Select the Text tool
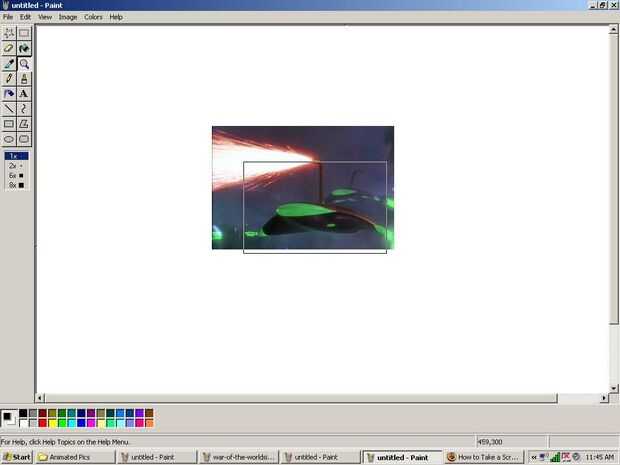This screenshot has height=465, width=620. point(24,93)
